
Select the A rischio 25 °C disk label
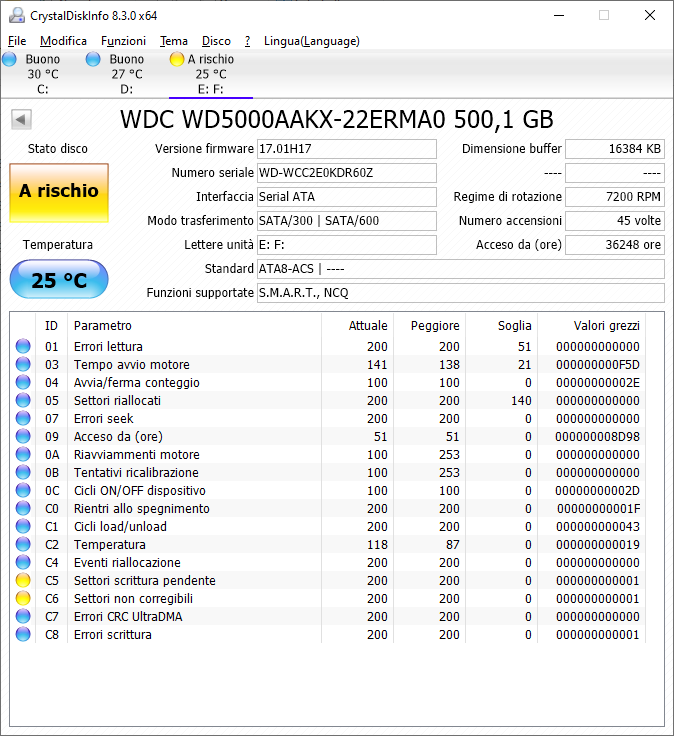211,74
